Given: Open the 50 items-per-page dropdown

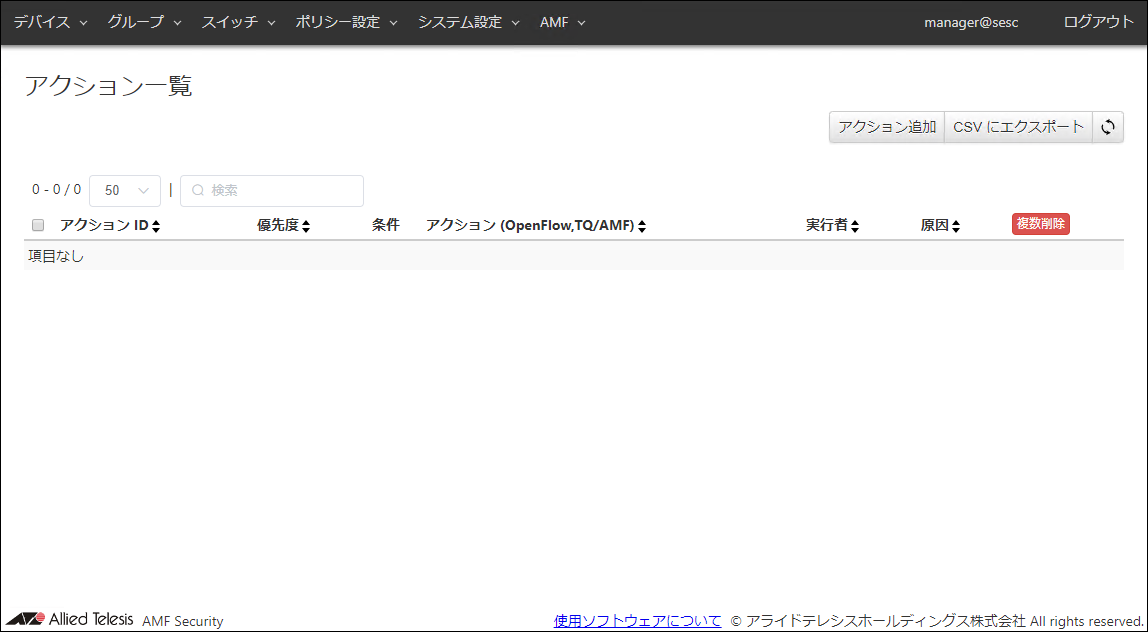Looking at the screenshot, I should pos(125,190).
